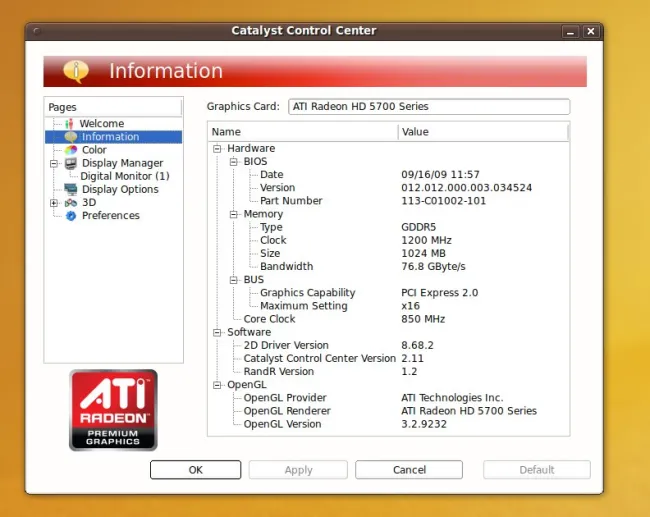The image size is (650, 517).
Task: Collapse the BIOS subsection
Action: 233,162
